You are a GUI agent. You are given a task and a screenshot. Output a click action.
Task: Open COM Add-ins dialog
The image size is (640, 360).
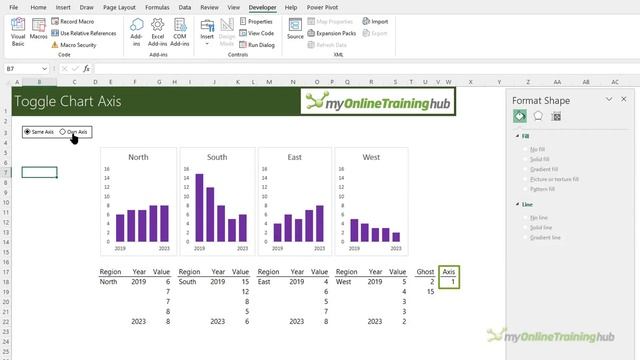(x=180, y=32)
